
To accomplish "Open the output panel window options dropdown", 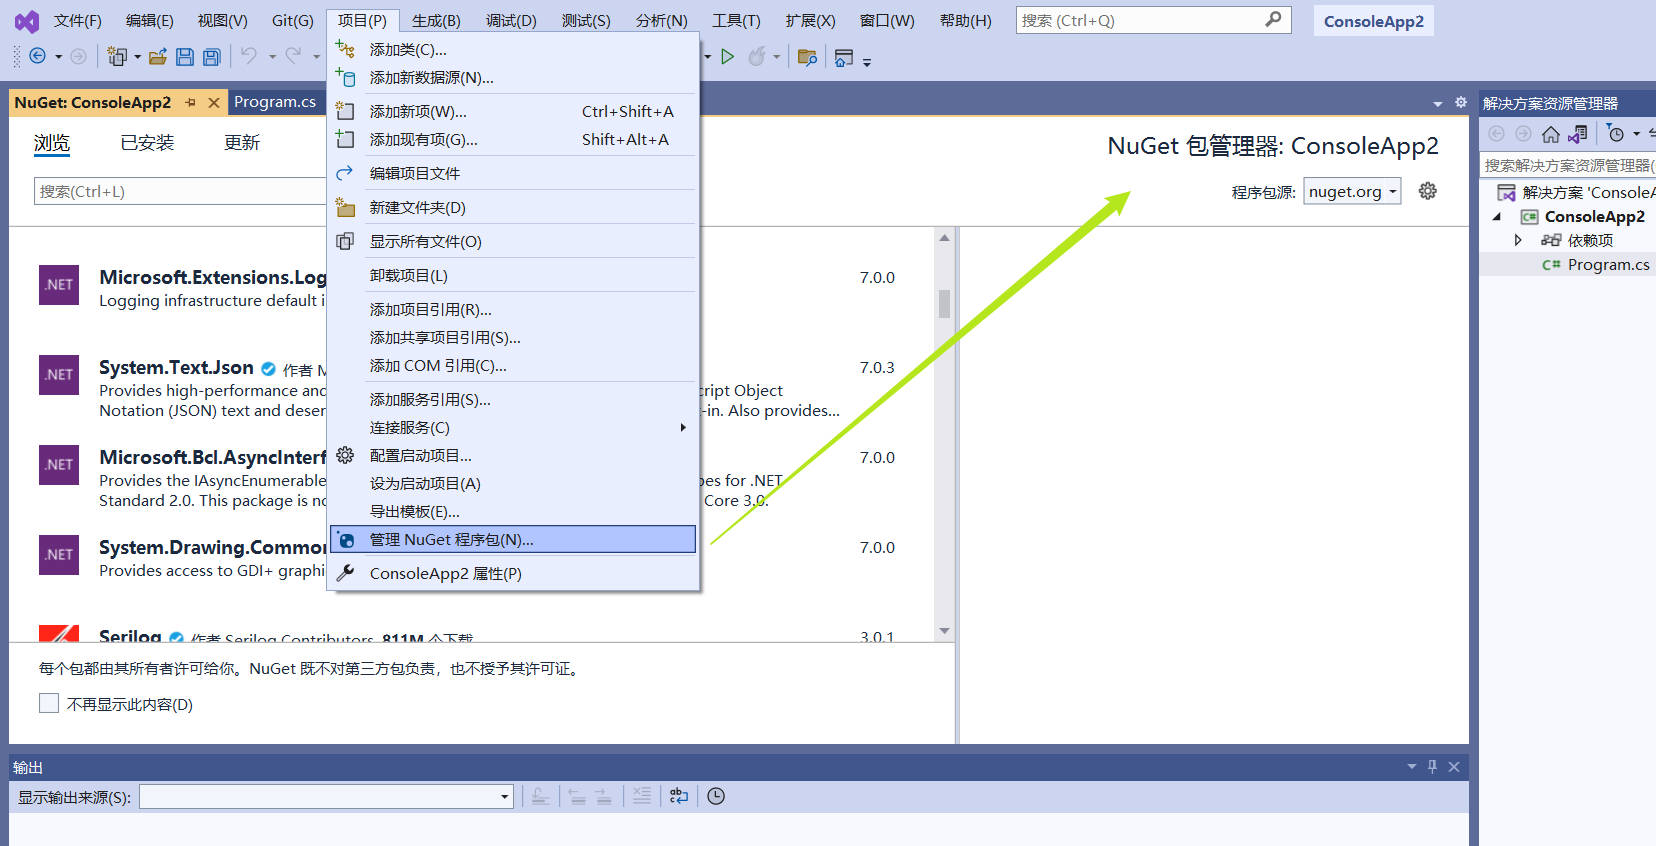I will tap(1412, 767).
